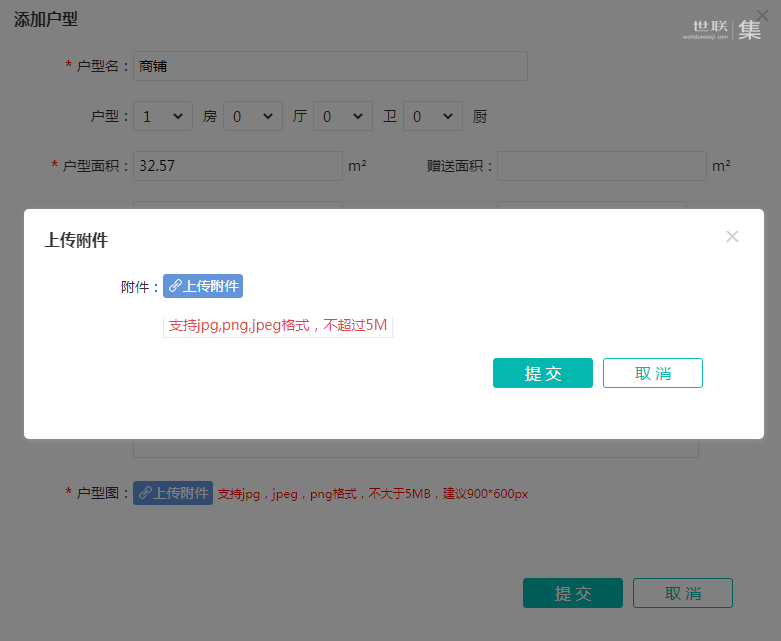Click the blue 上传附件 button in dialog
This screenshot has width=781, height=641.
(x=203, y=286)
